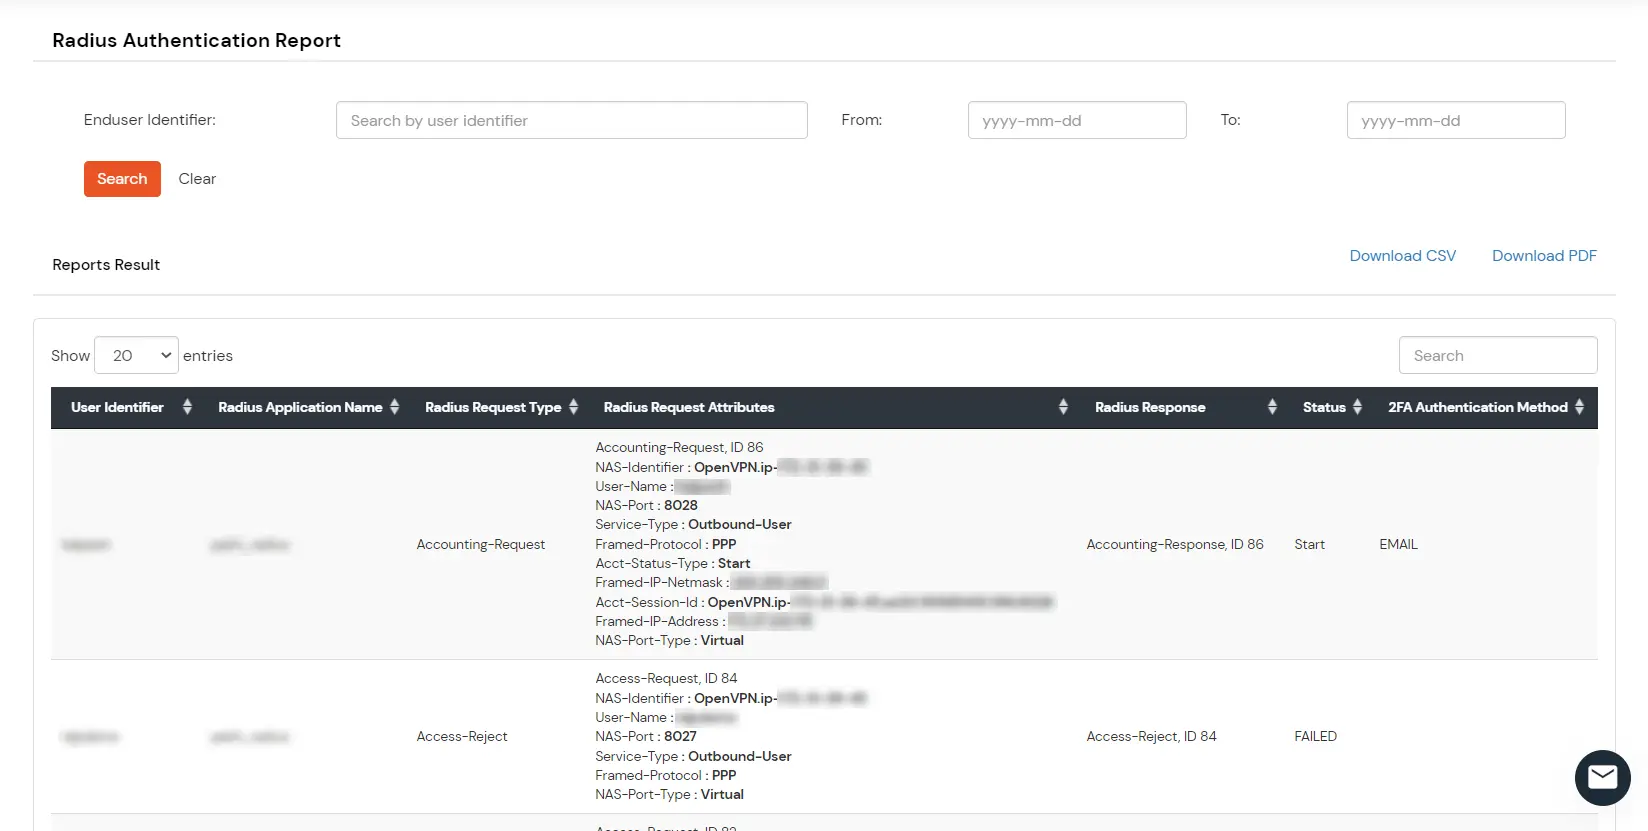Screen dimensions: 1648x831
Task: Click the Access-Request, ID 84 attribute line
Action: tap(666, 678)
